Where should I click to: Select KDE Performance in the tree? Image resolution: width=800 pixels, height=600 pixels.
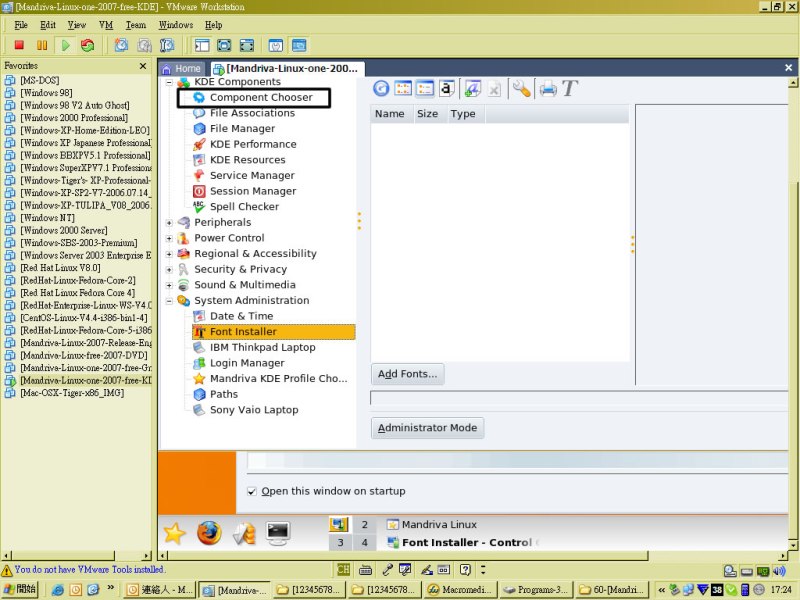tap(253, 144)
